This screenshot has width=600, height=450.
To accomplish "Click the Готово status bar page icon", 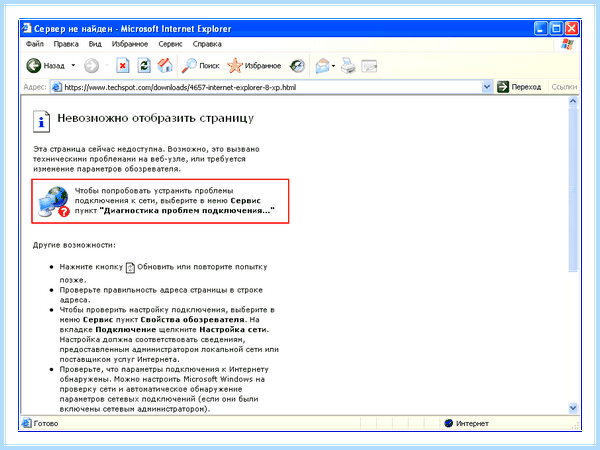I will pos(26,423).
